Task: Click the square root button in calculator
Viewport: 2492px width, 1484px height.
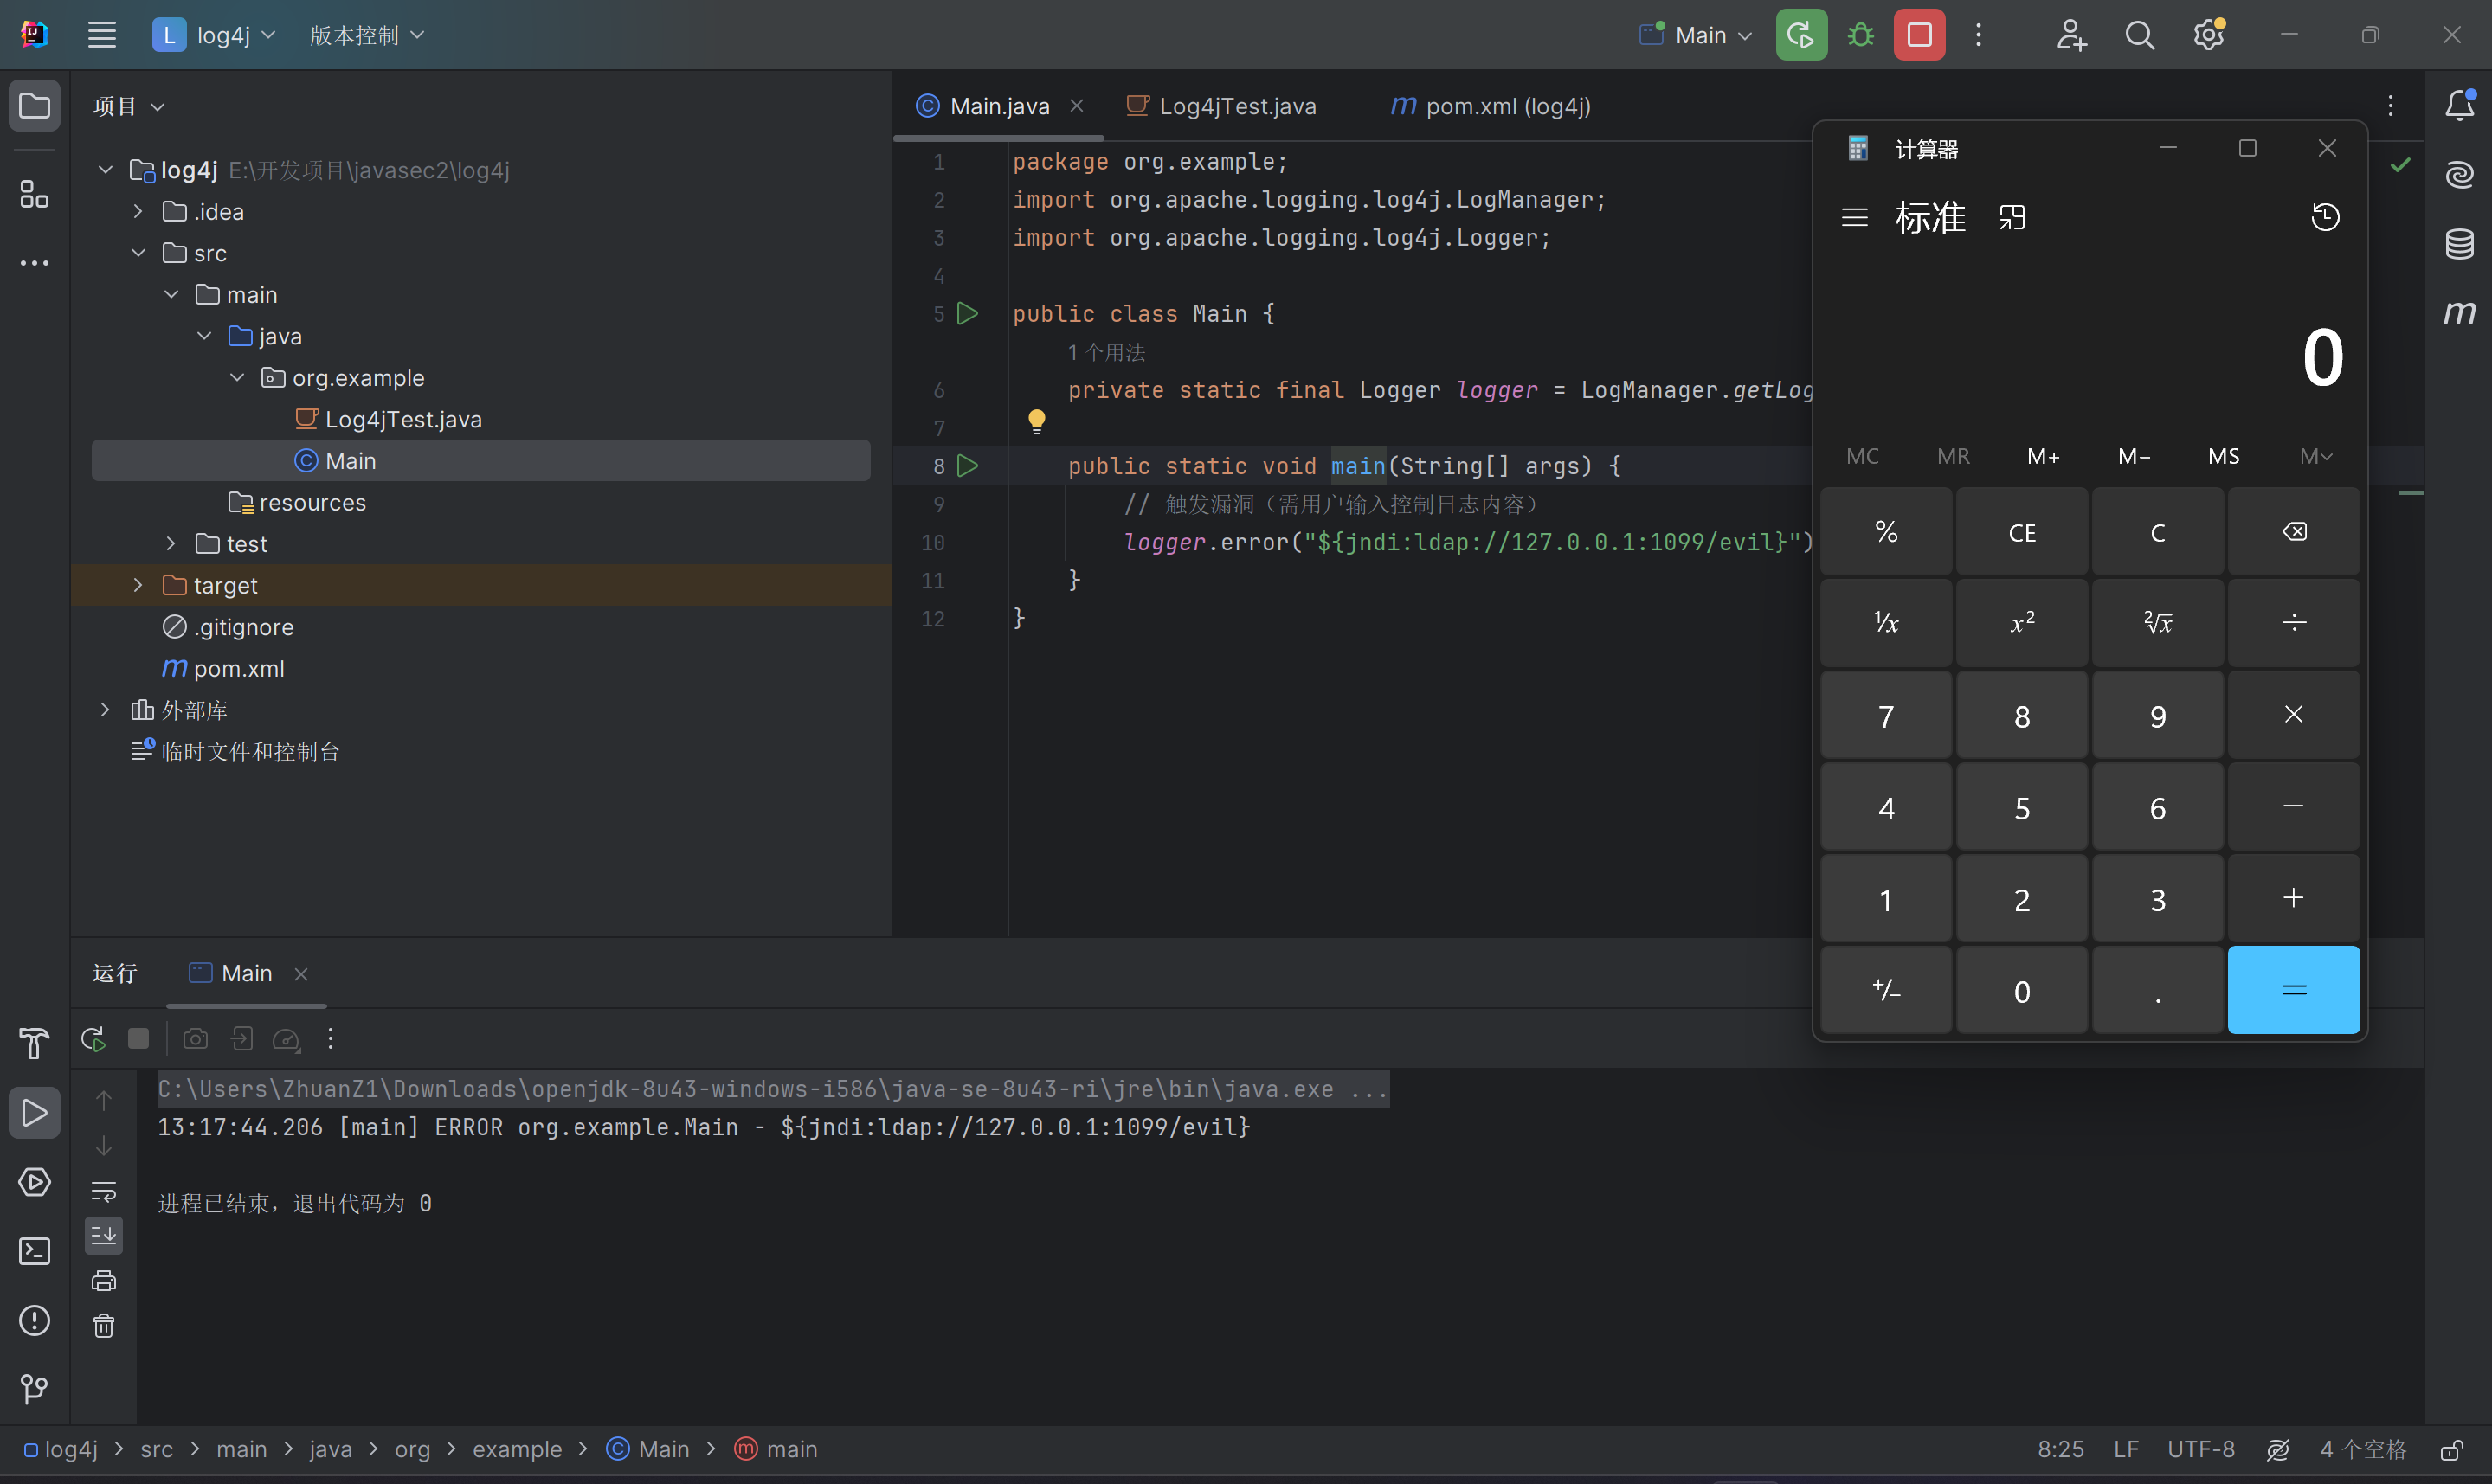Action: click(x=2158, y=623)
